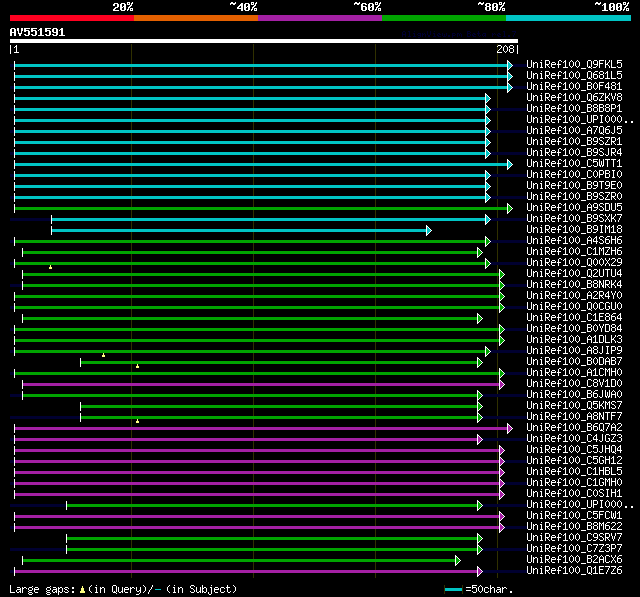Viewport: 640px width, 597px height.
Task: Click the green ~80% legend color segment
Action: pyautogui.click(x=444, y=18)
